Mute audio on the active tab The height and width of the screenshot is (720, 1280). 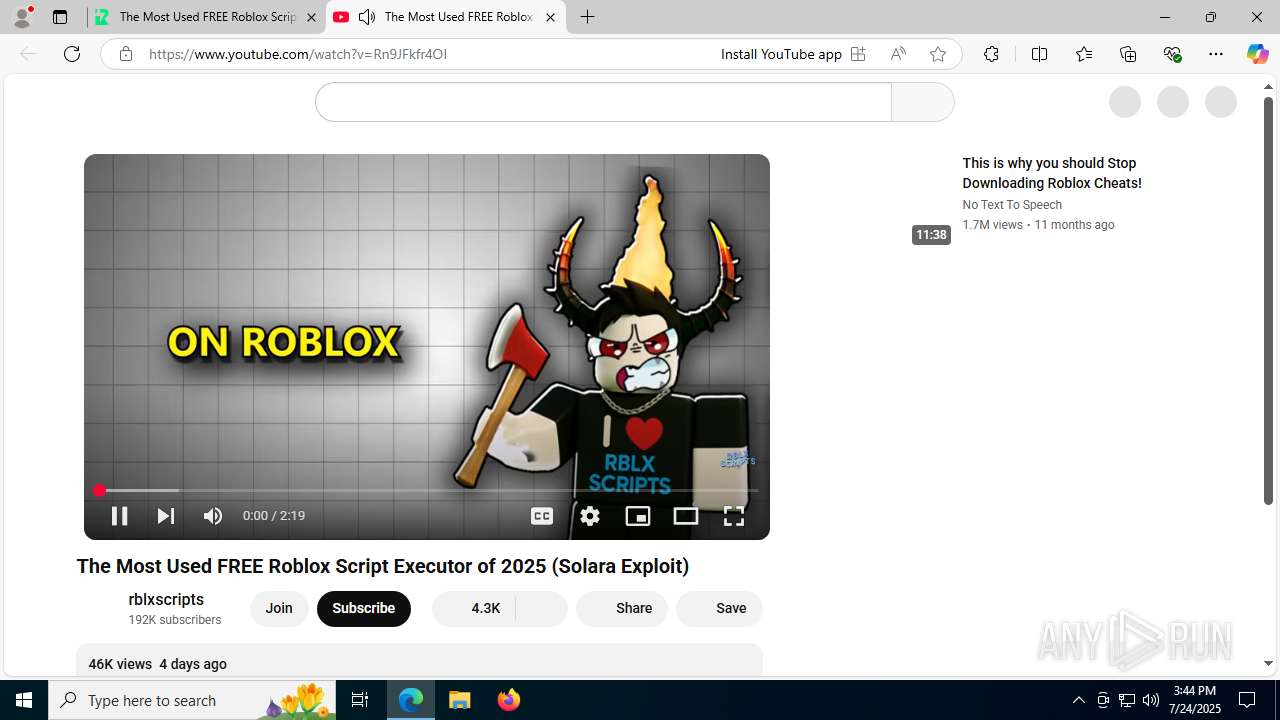[x=367, y=17]
